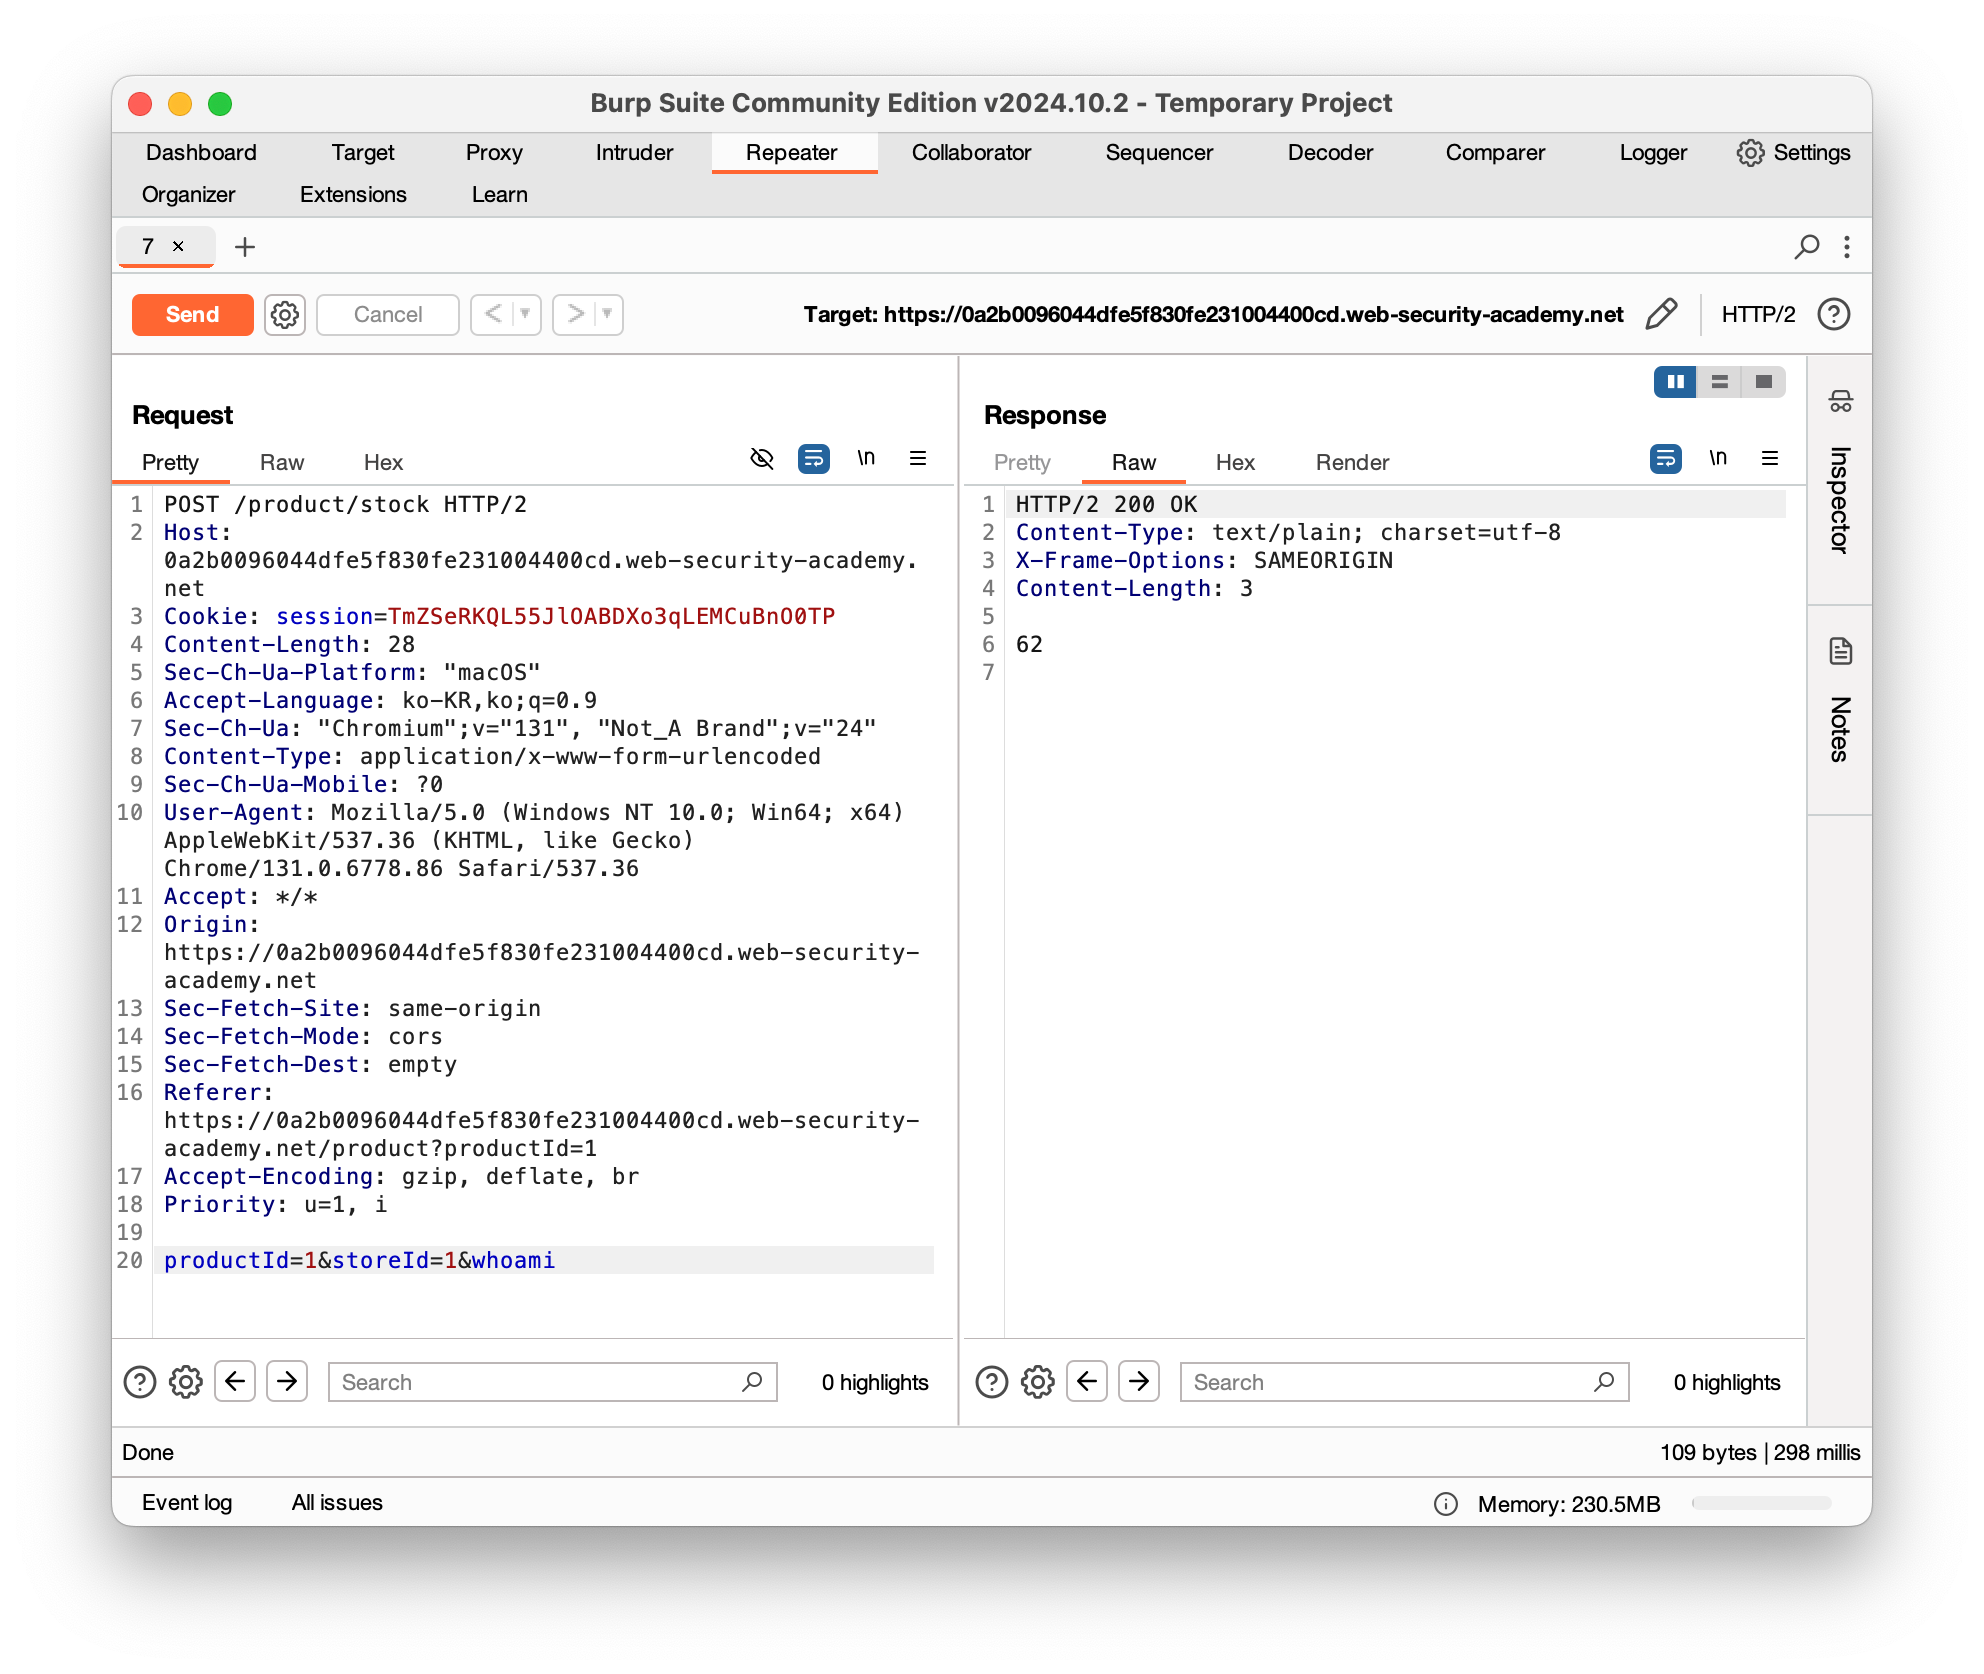Search Repeater tabs with the magnifier icon
This screenshot has width=1984, height=1674.
1806,246
